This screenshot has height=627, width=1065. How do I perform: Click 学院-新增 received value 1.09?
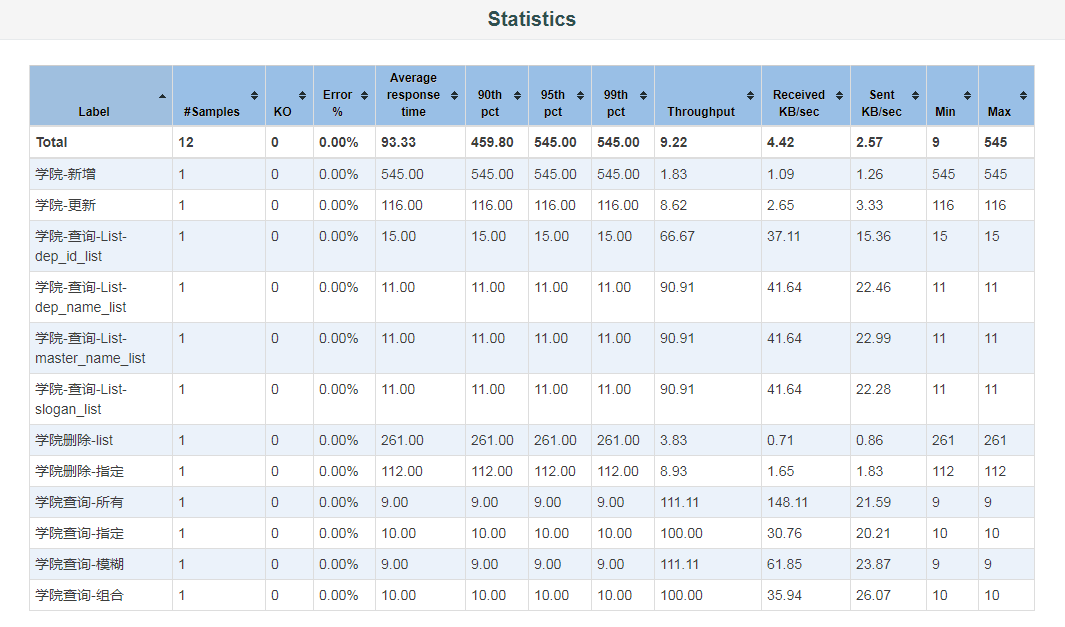[x=780, y=175]
